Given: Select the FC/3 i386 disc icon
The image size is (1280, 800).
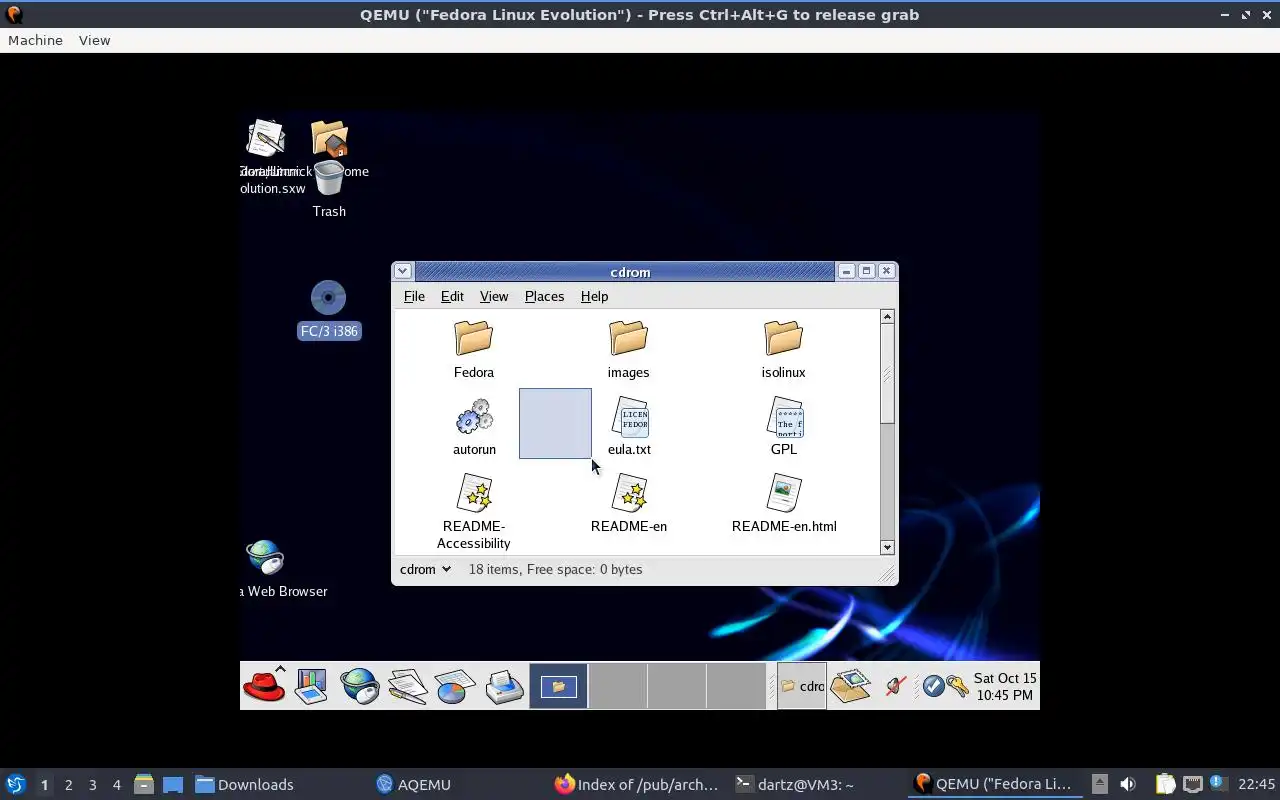Looking at the screenshot, I should [x=328, y=310].
